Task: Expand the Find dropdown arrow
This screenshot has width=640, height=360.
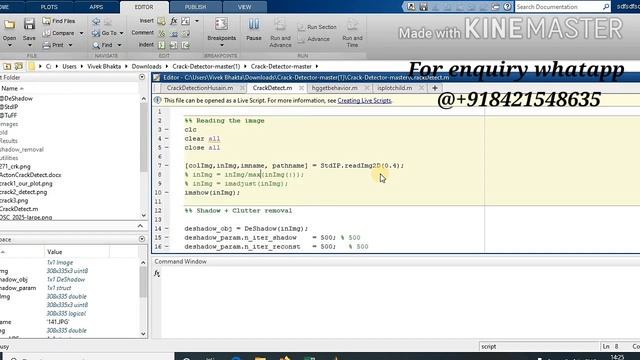Action: 119,45
